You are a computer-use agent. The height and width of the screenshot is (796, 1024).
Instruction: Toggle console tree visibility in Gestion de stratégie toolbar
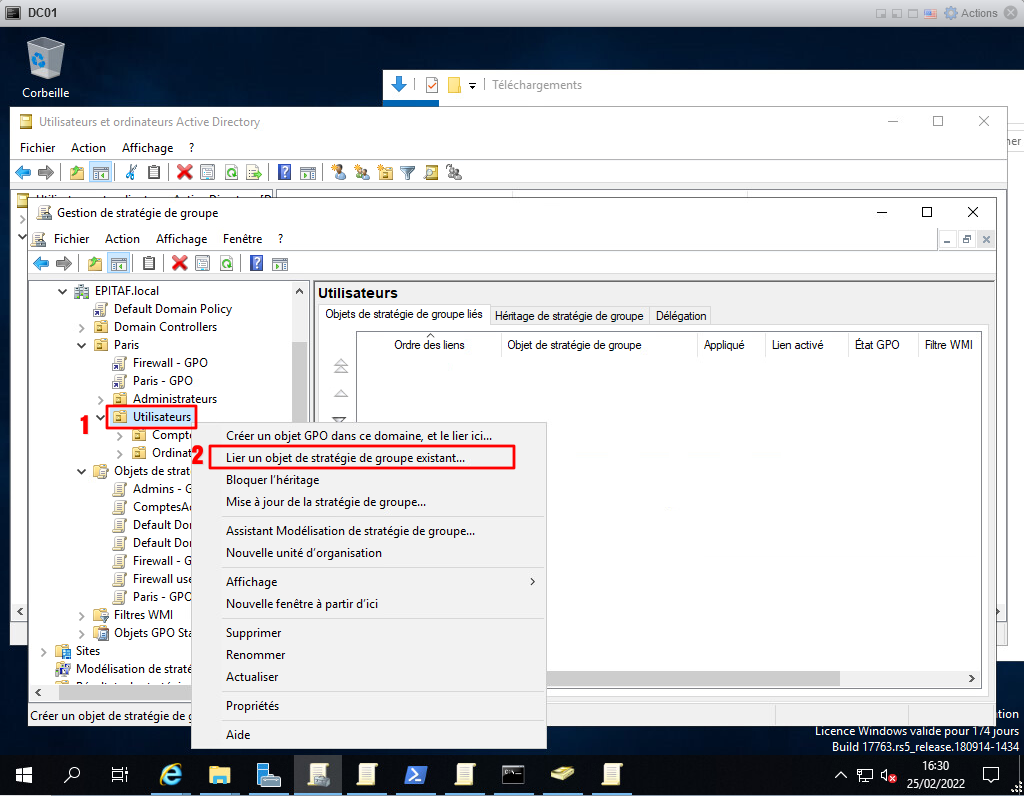pos(118,263)
